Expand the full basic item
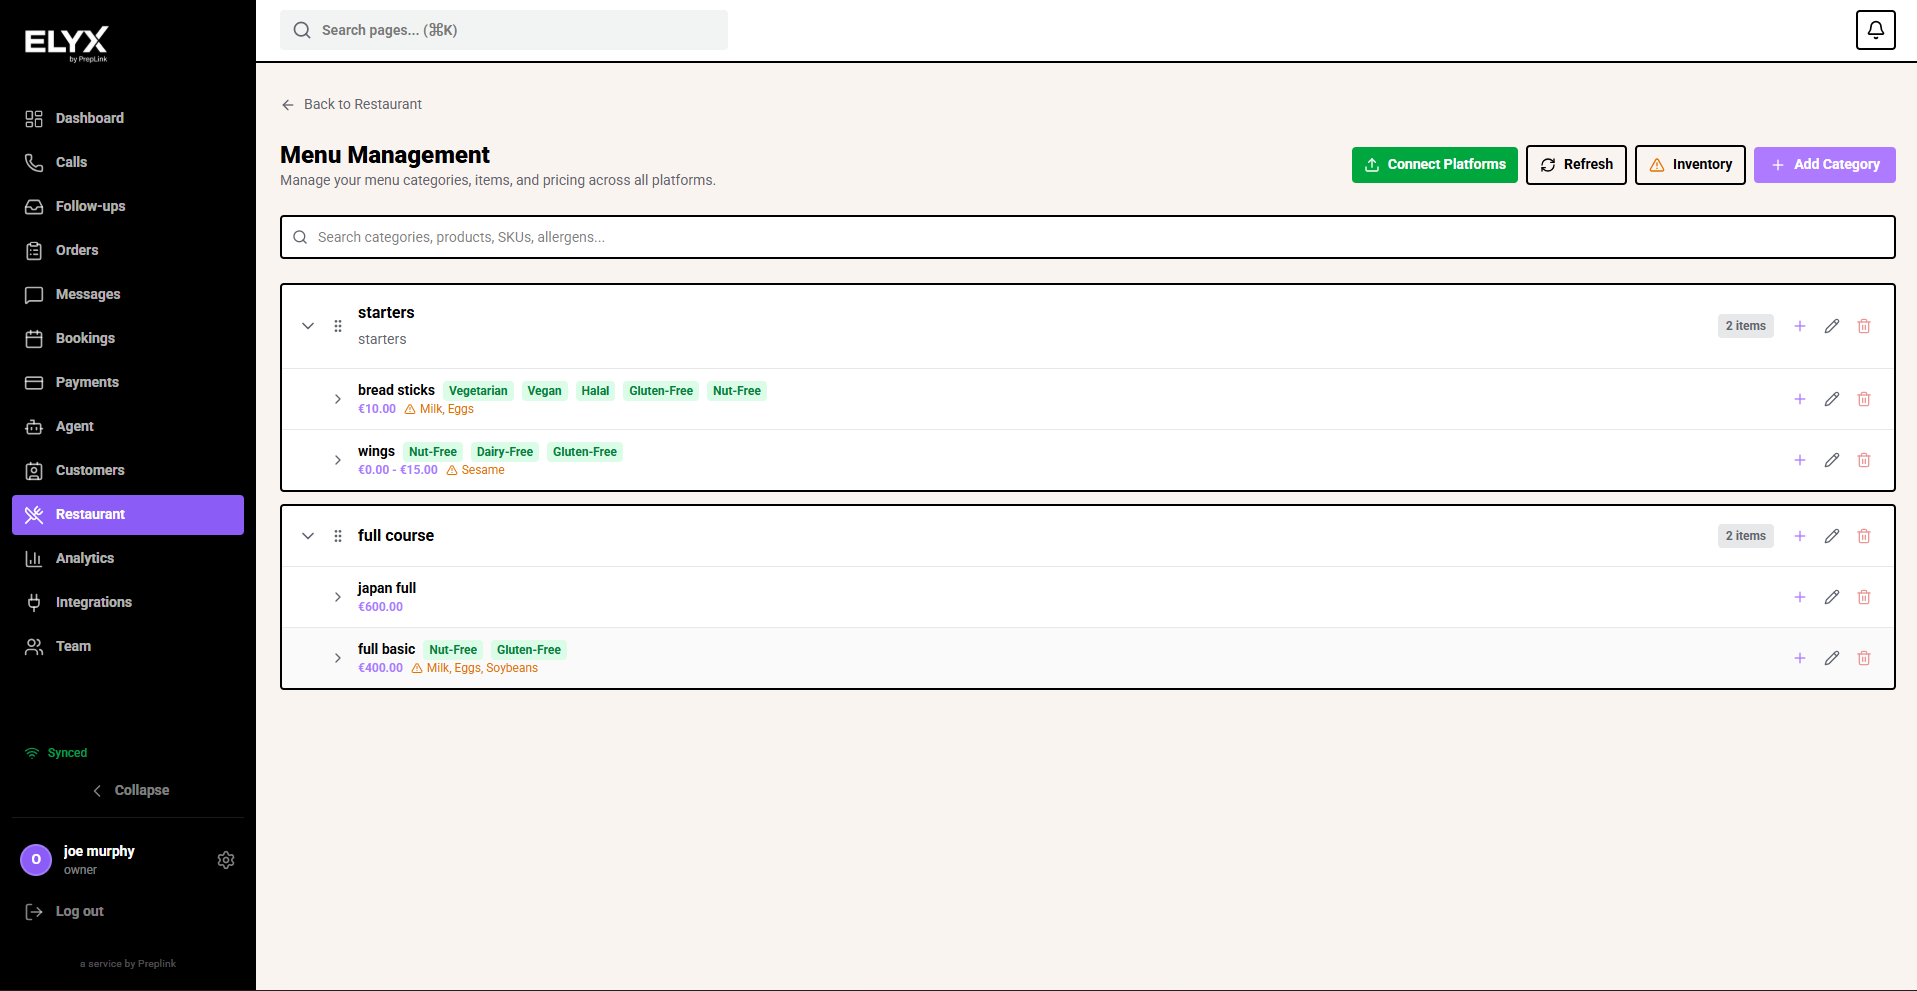Viewport: 1917px width, 991px height. tap(338, 658)
